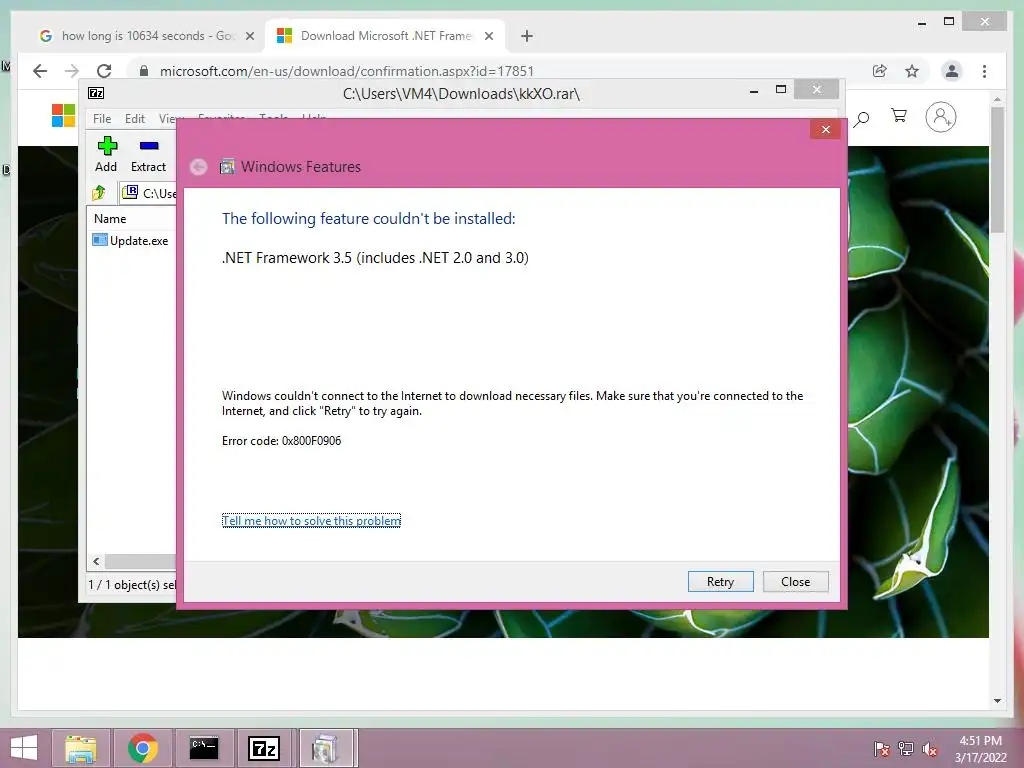Open the Chrome profile icon
This screenshot has height=768, width=1024.
[x=952, y=71]
